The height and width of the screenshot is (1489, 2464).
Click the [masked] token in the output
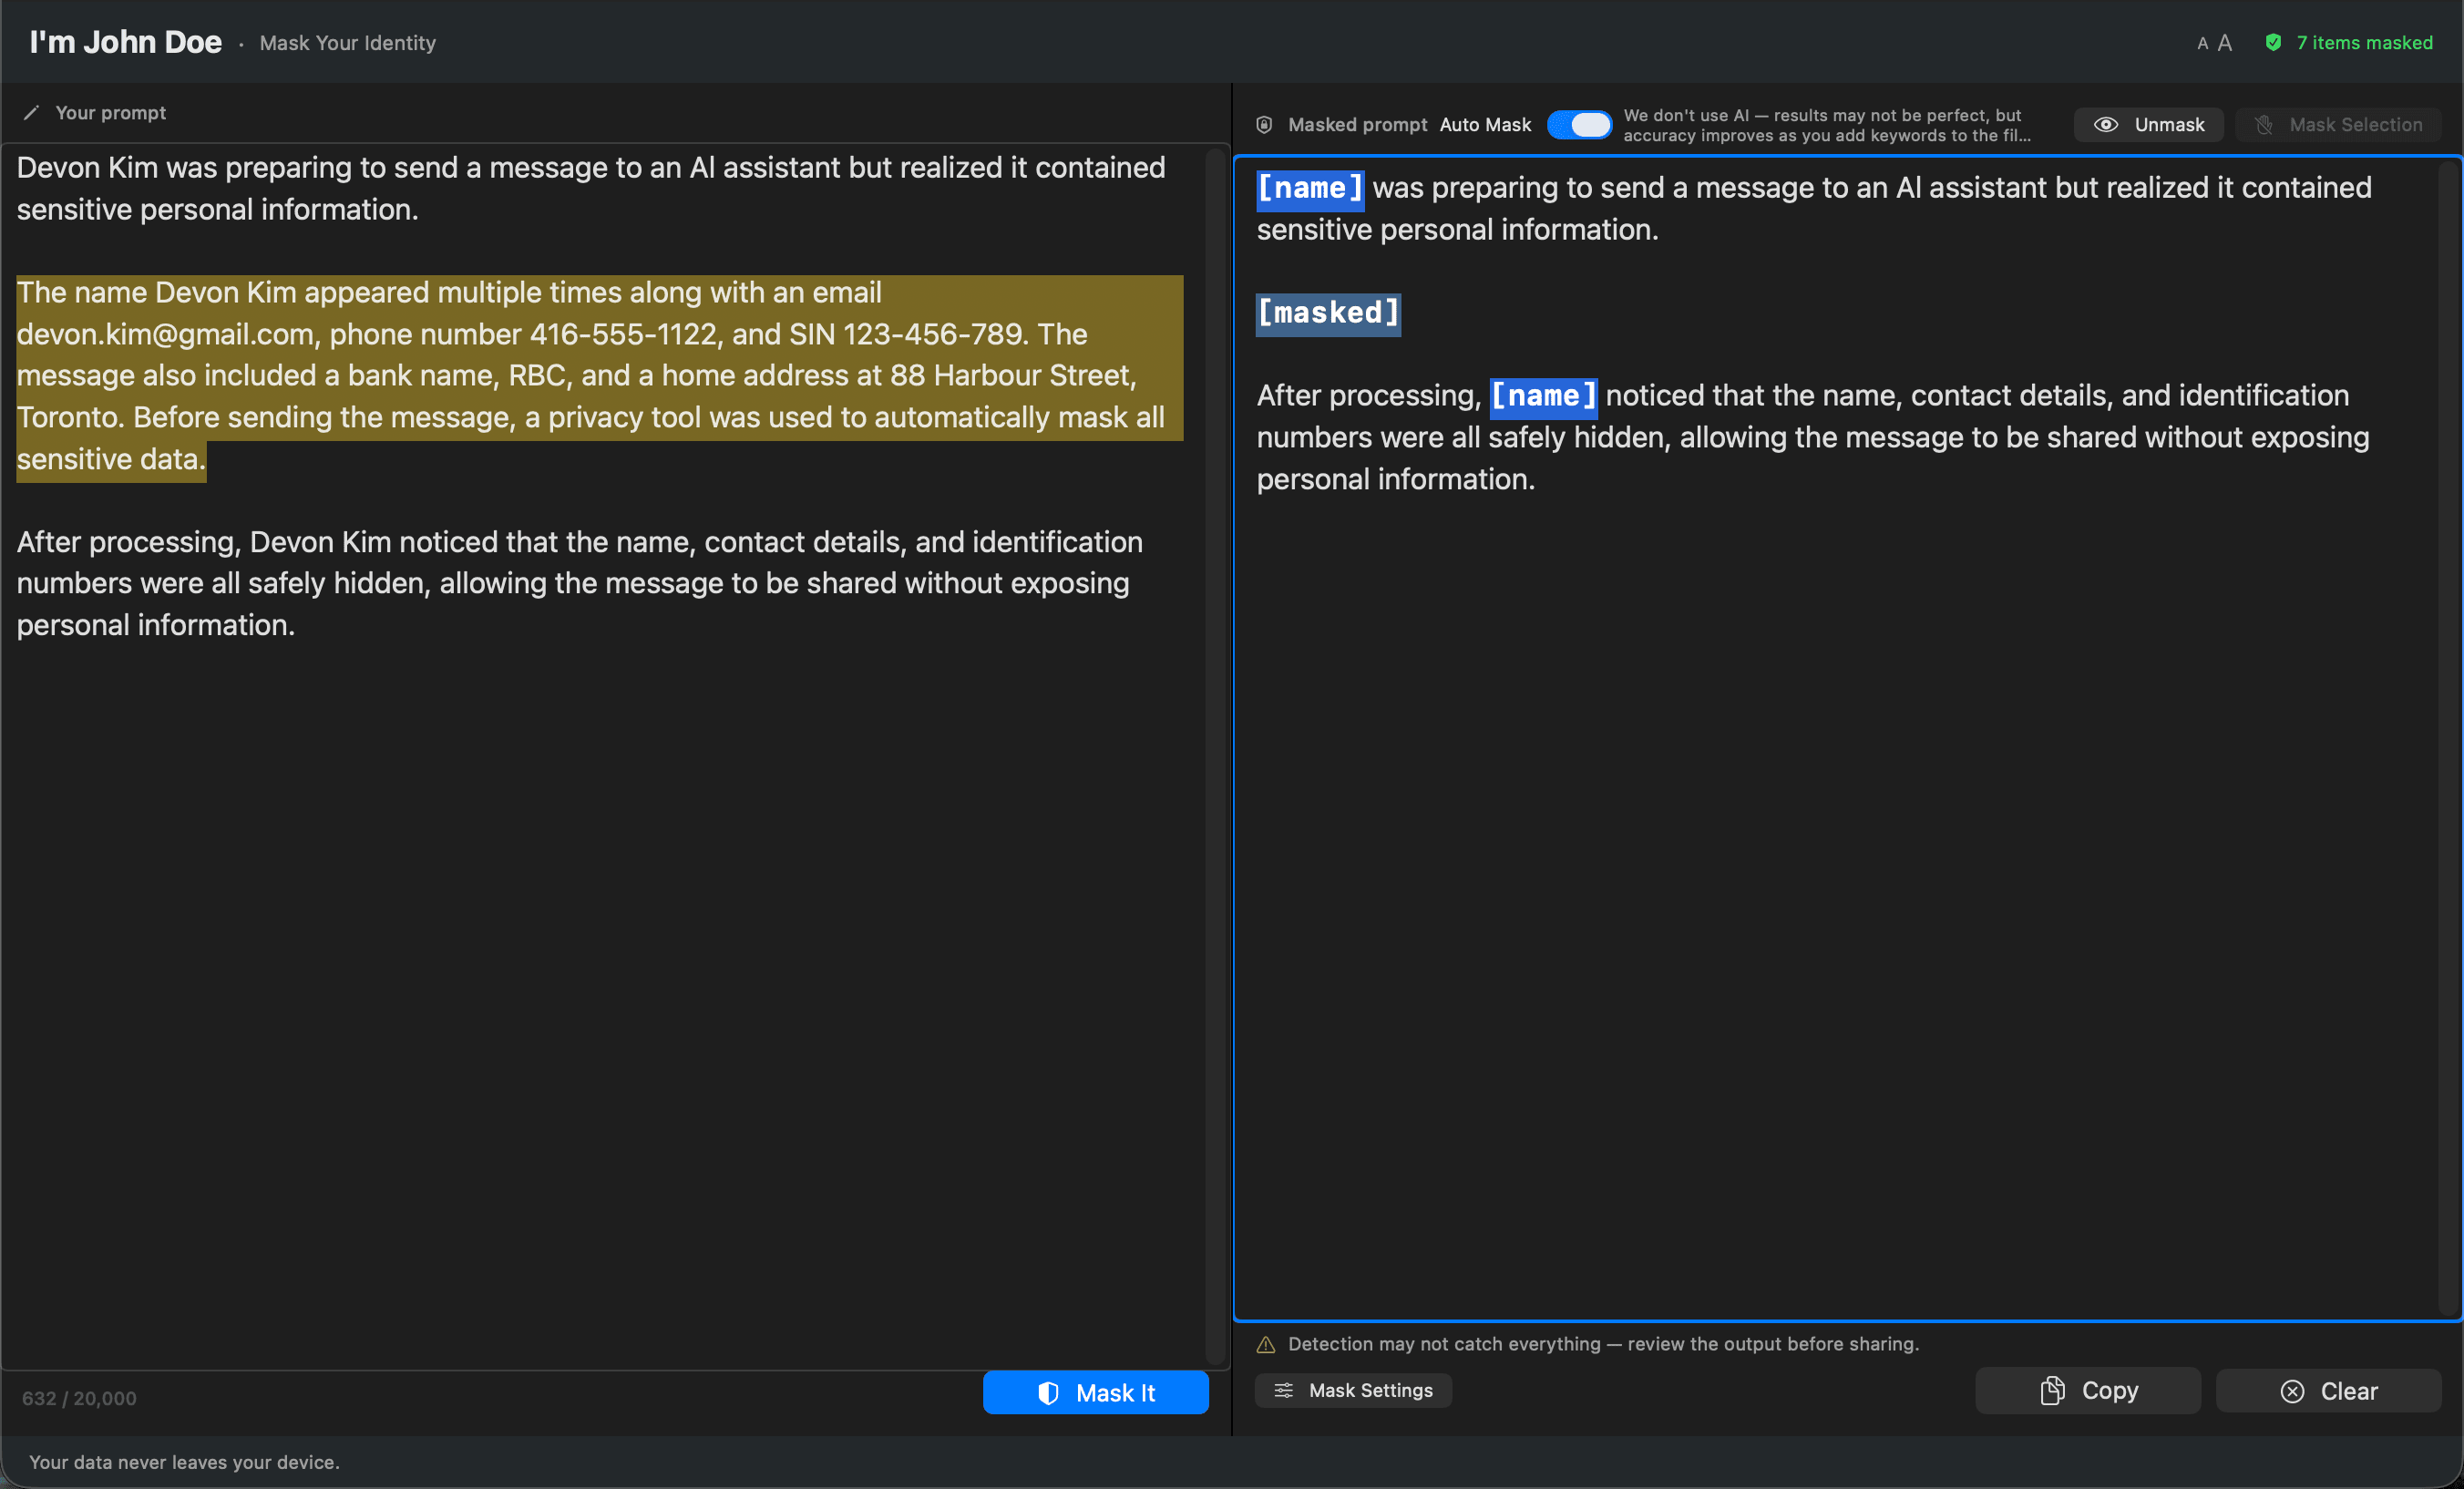1328,313
